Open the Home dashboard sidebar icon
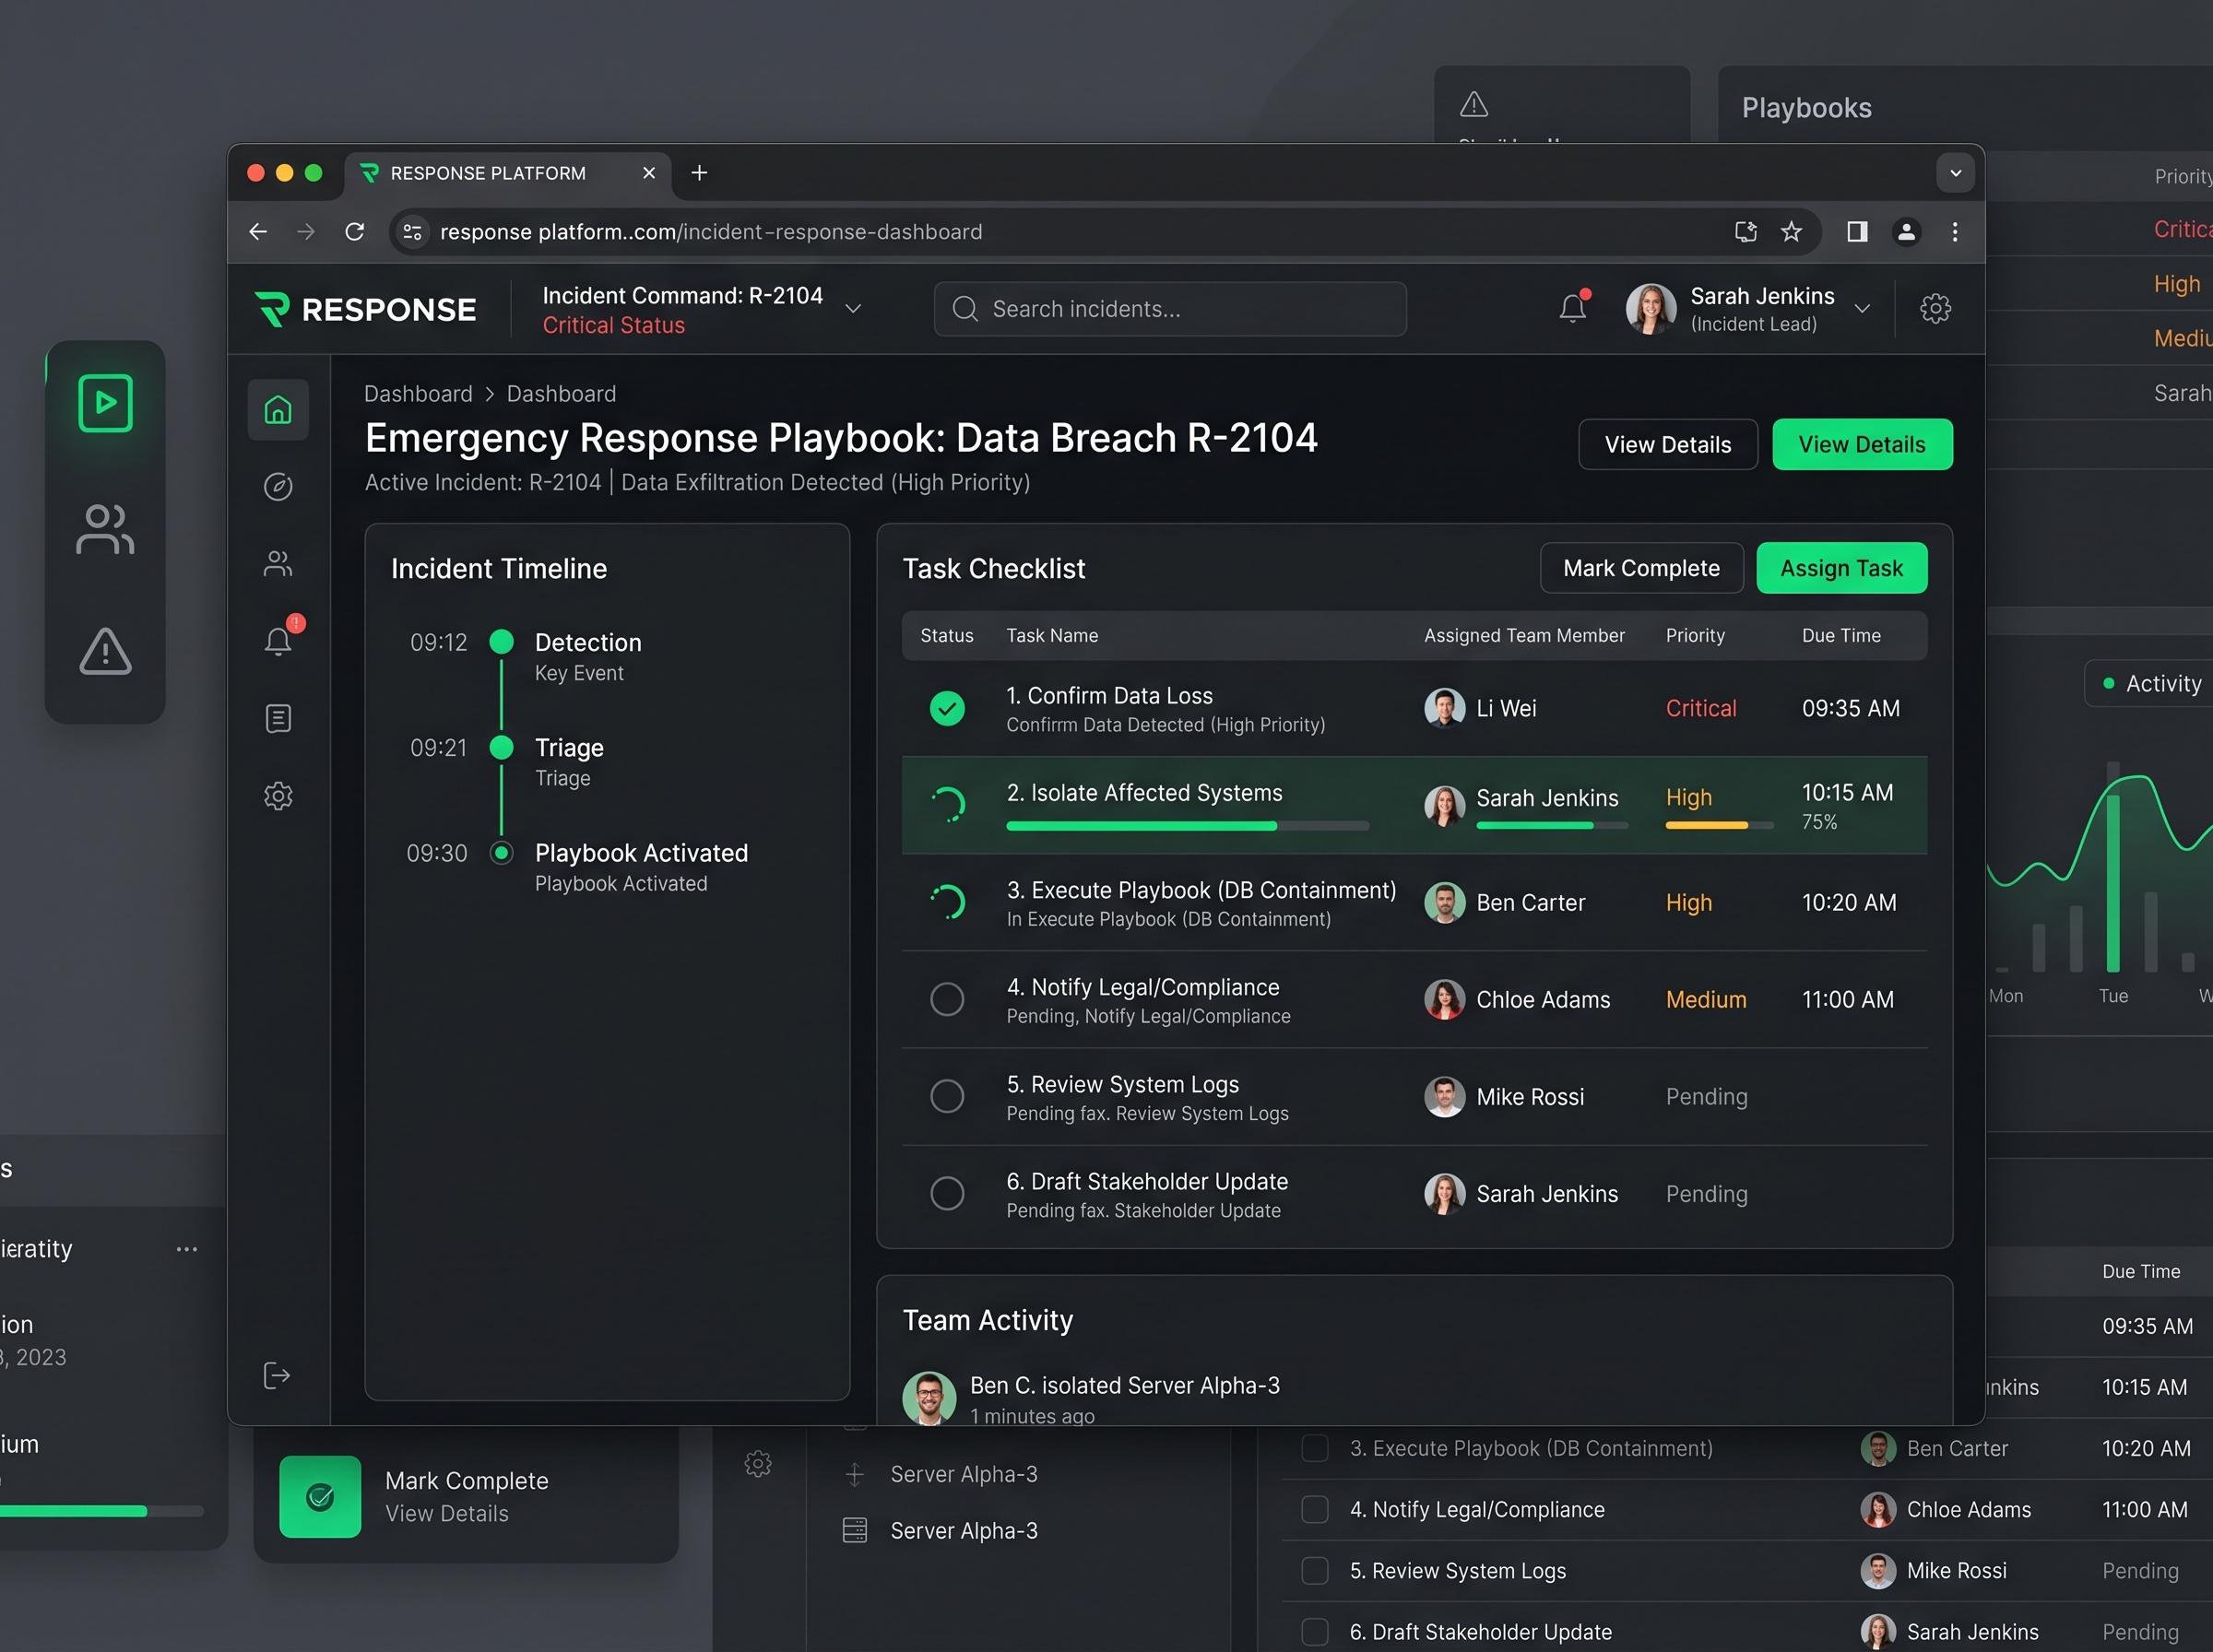 pos(278,410)
